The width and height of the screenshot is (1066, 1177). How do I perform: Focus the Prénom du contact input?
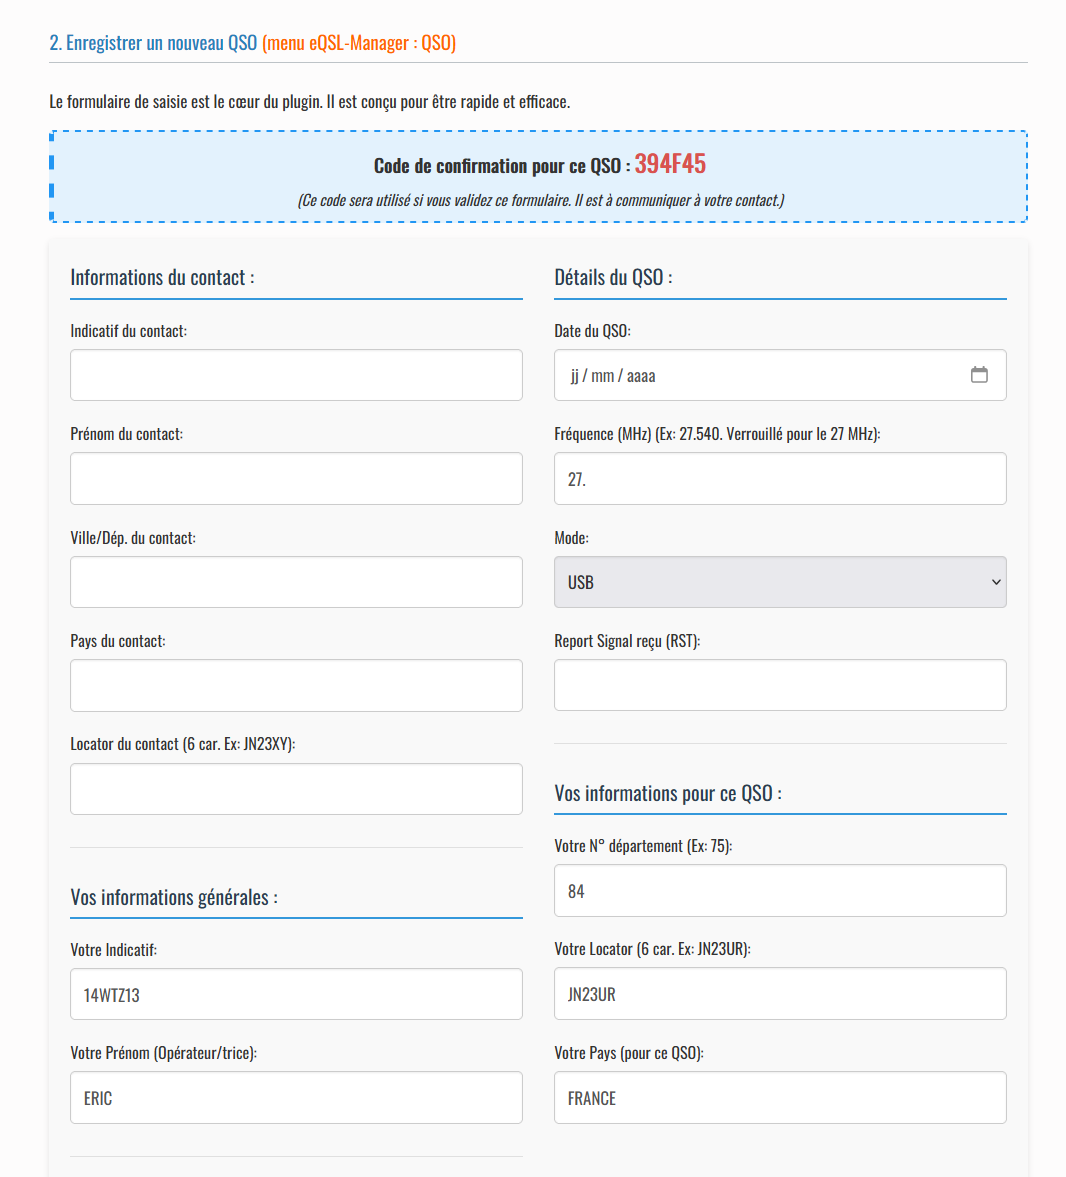[x=296, y=478]
